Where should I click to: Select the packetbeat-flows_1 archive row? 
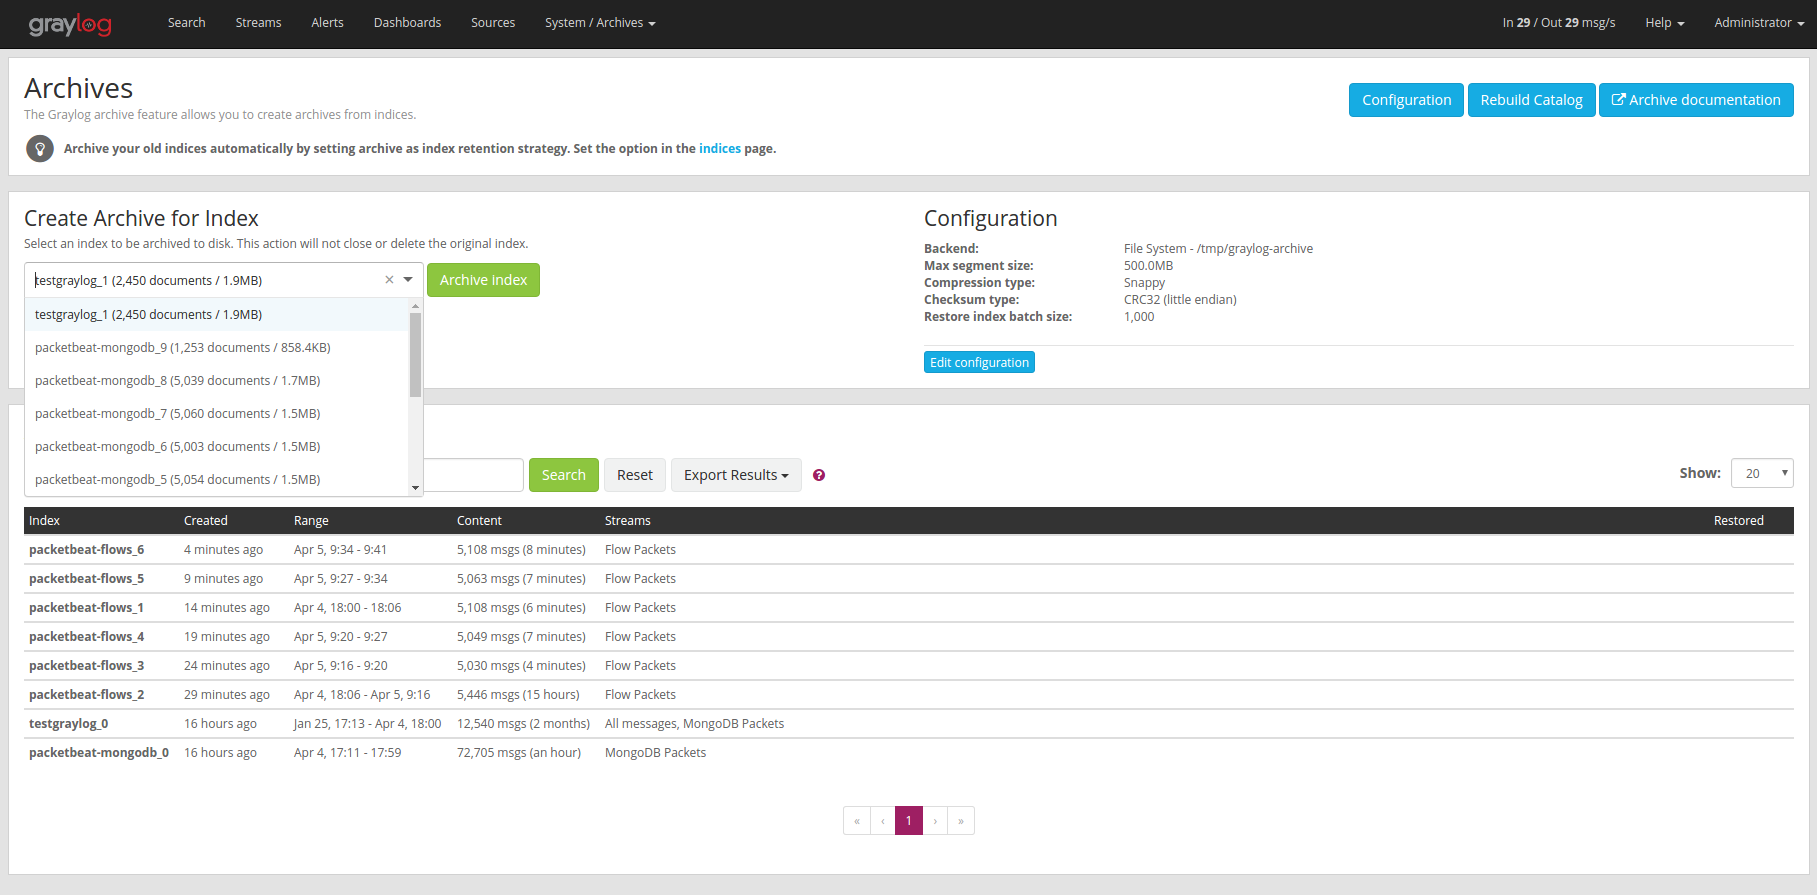909,608
